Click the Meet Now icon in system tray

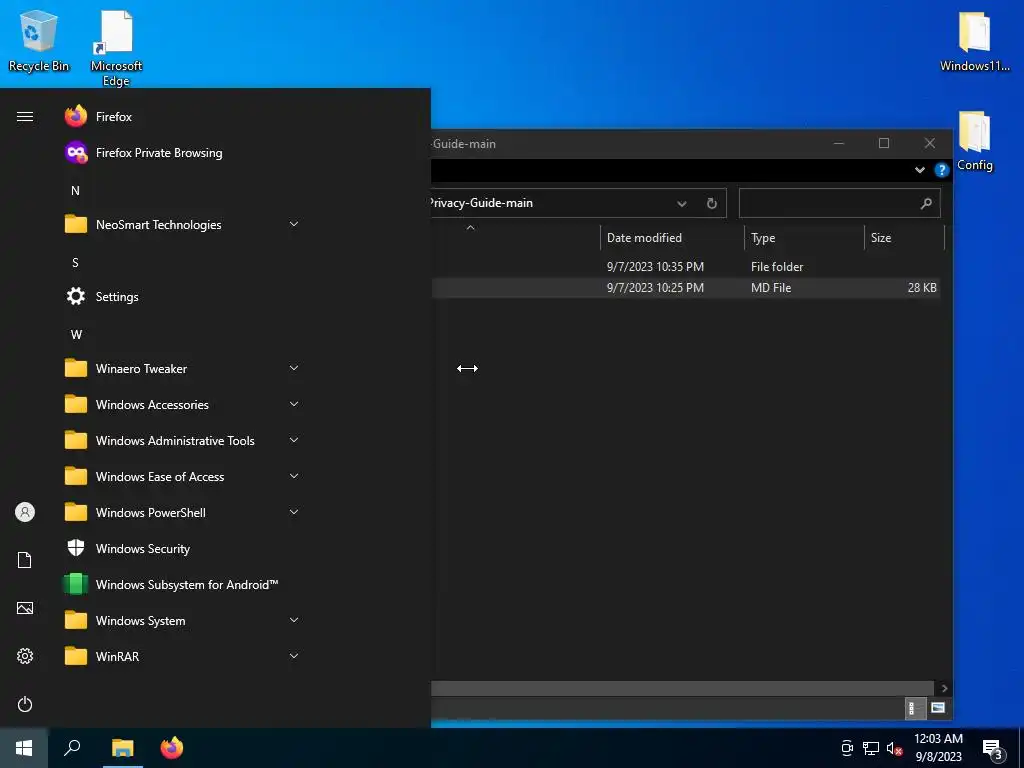847,748
